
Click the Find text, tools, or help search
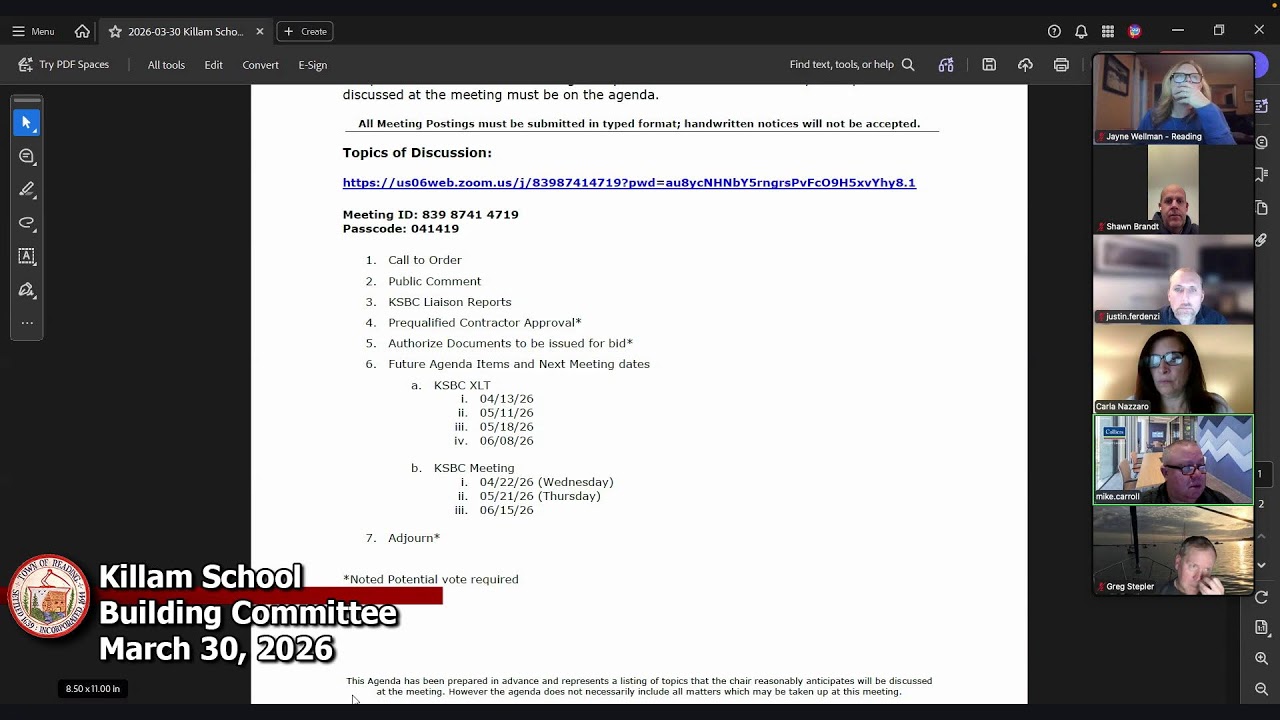(852, 64)
